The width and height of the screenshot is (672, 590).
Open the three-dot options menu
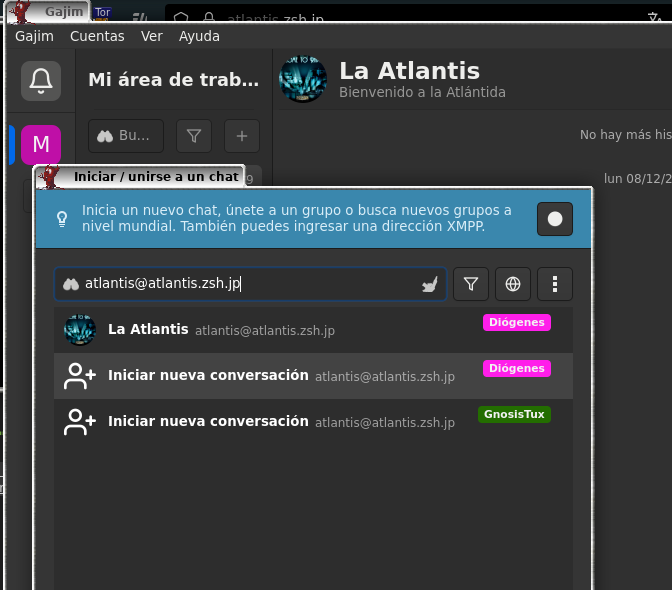[x=555, y=284]
